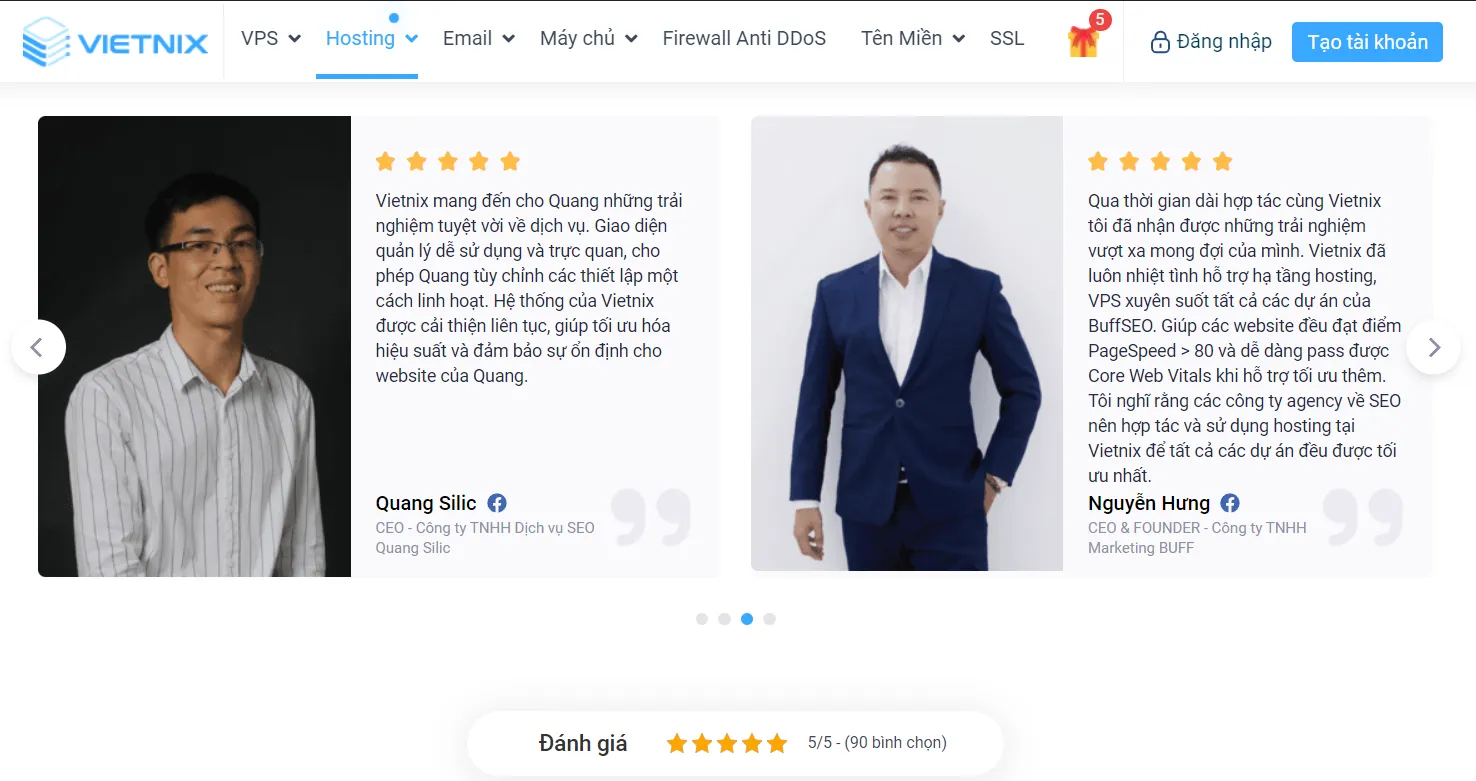Click the next testimonial arrow
Screen dimensions: 1476x781
[1434, 347]
